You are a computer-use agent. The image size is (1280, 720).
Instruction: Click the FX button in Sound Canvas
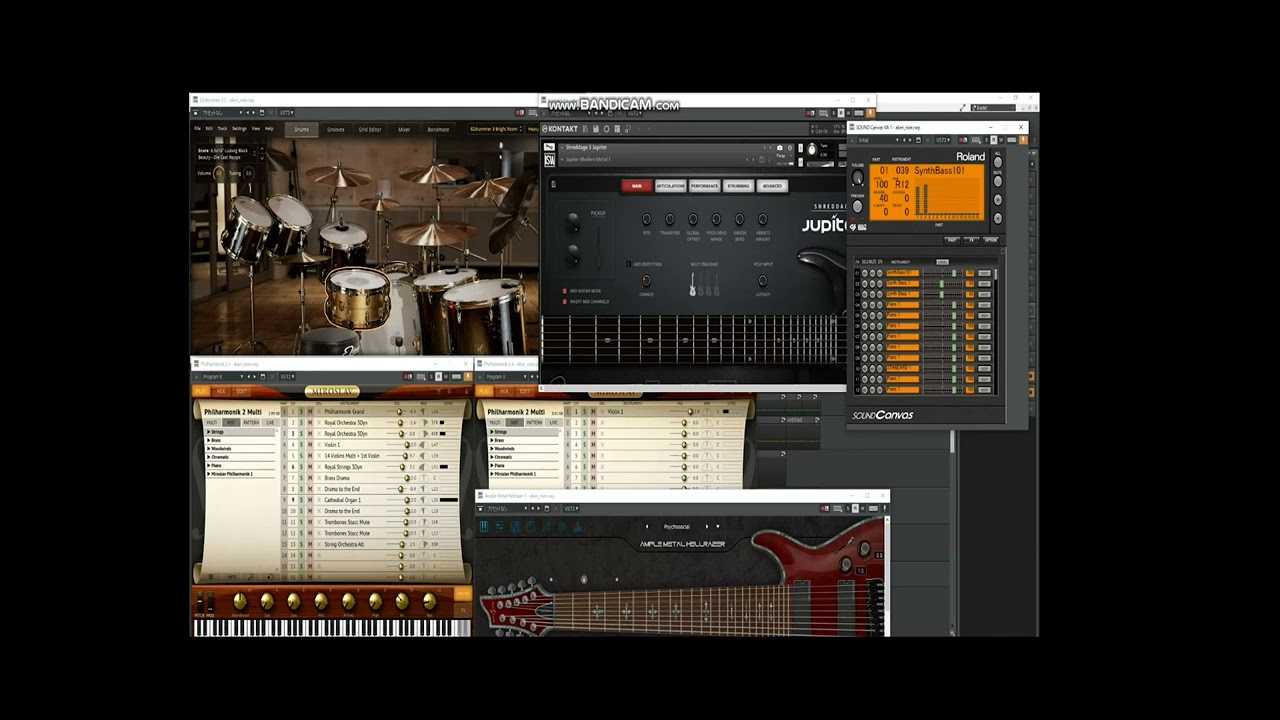[x=971, y=240]
